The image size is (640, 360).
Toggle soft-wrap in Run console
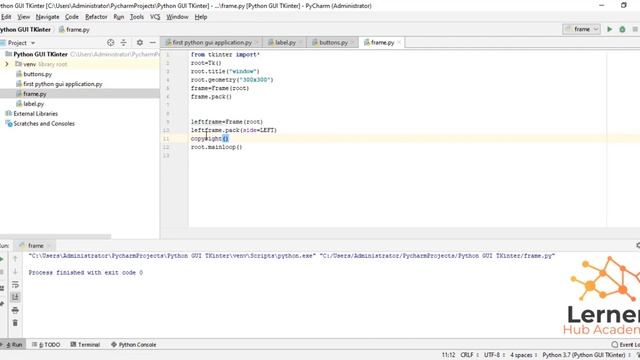coord(15,284)
